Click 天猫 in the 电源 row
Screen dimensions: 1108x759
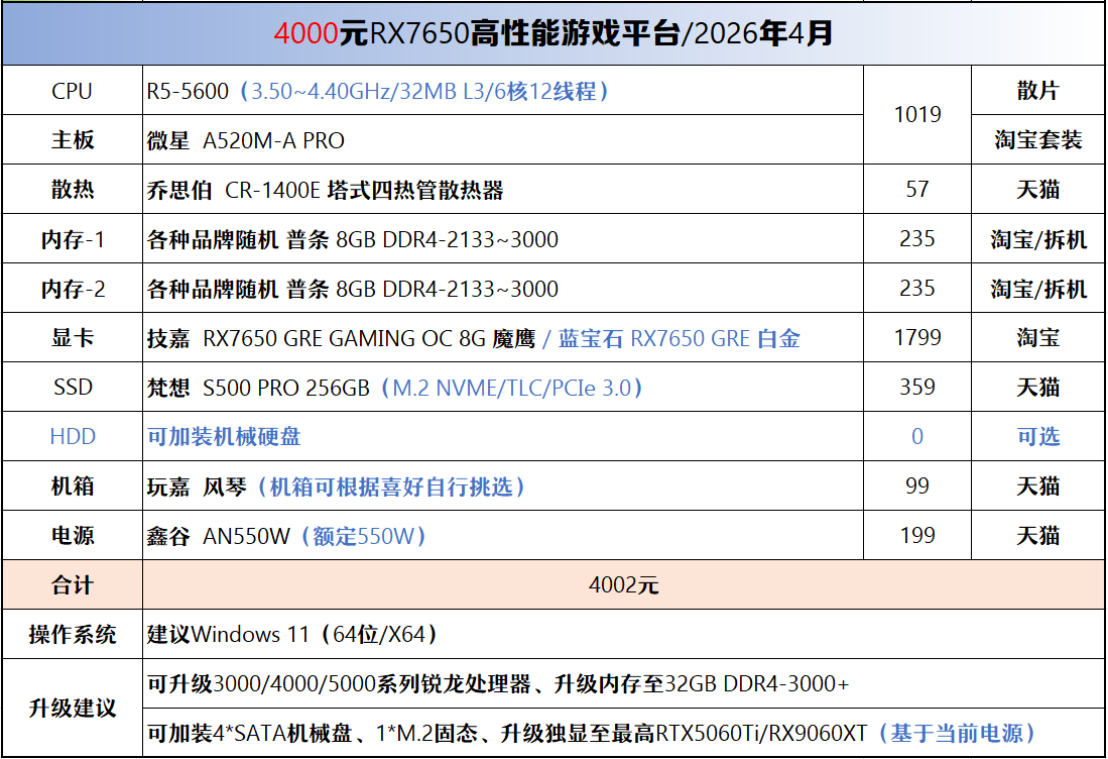[1038, 536]
